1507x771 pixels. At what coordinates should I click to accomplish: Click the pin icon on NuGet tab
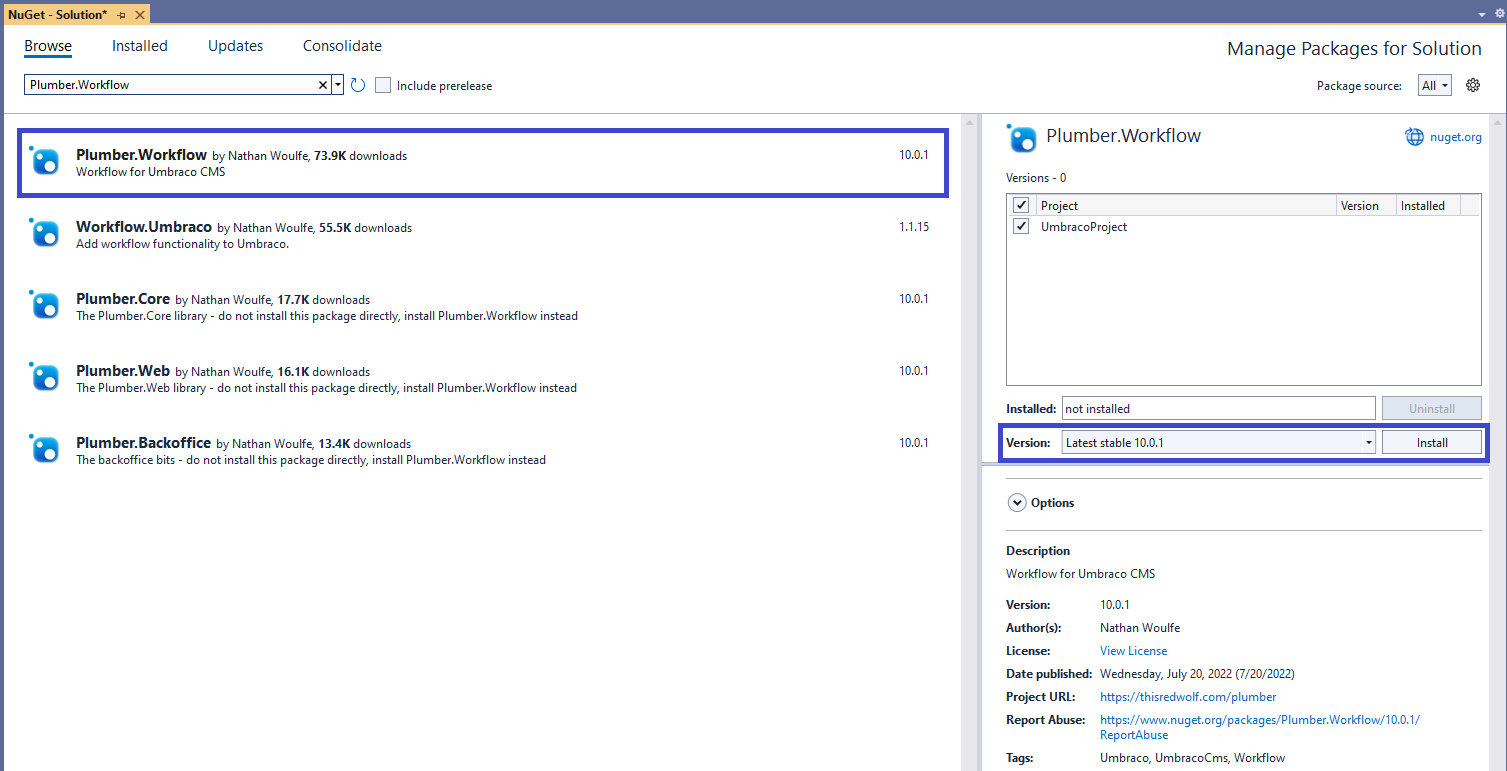pyautogui.click(x=121, y=15)
